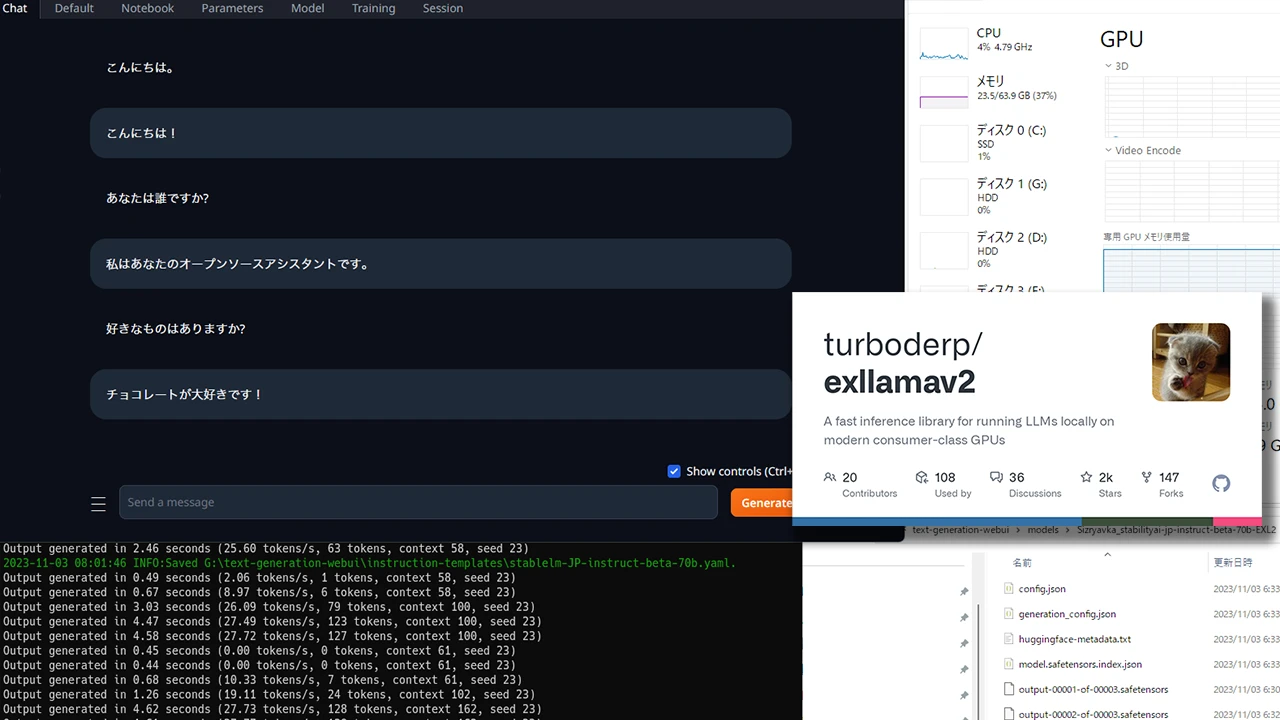Switch to the Parameters tab
The height and width of the screenshot is (720, 1280).
pyautogui.click(x=232, y=8)
